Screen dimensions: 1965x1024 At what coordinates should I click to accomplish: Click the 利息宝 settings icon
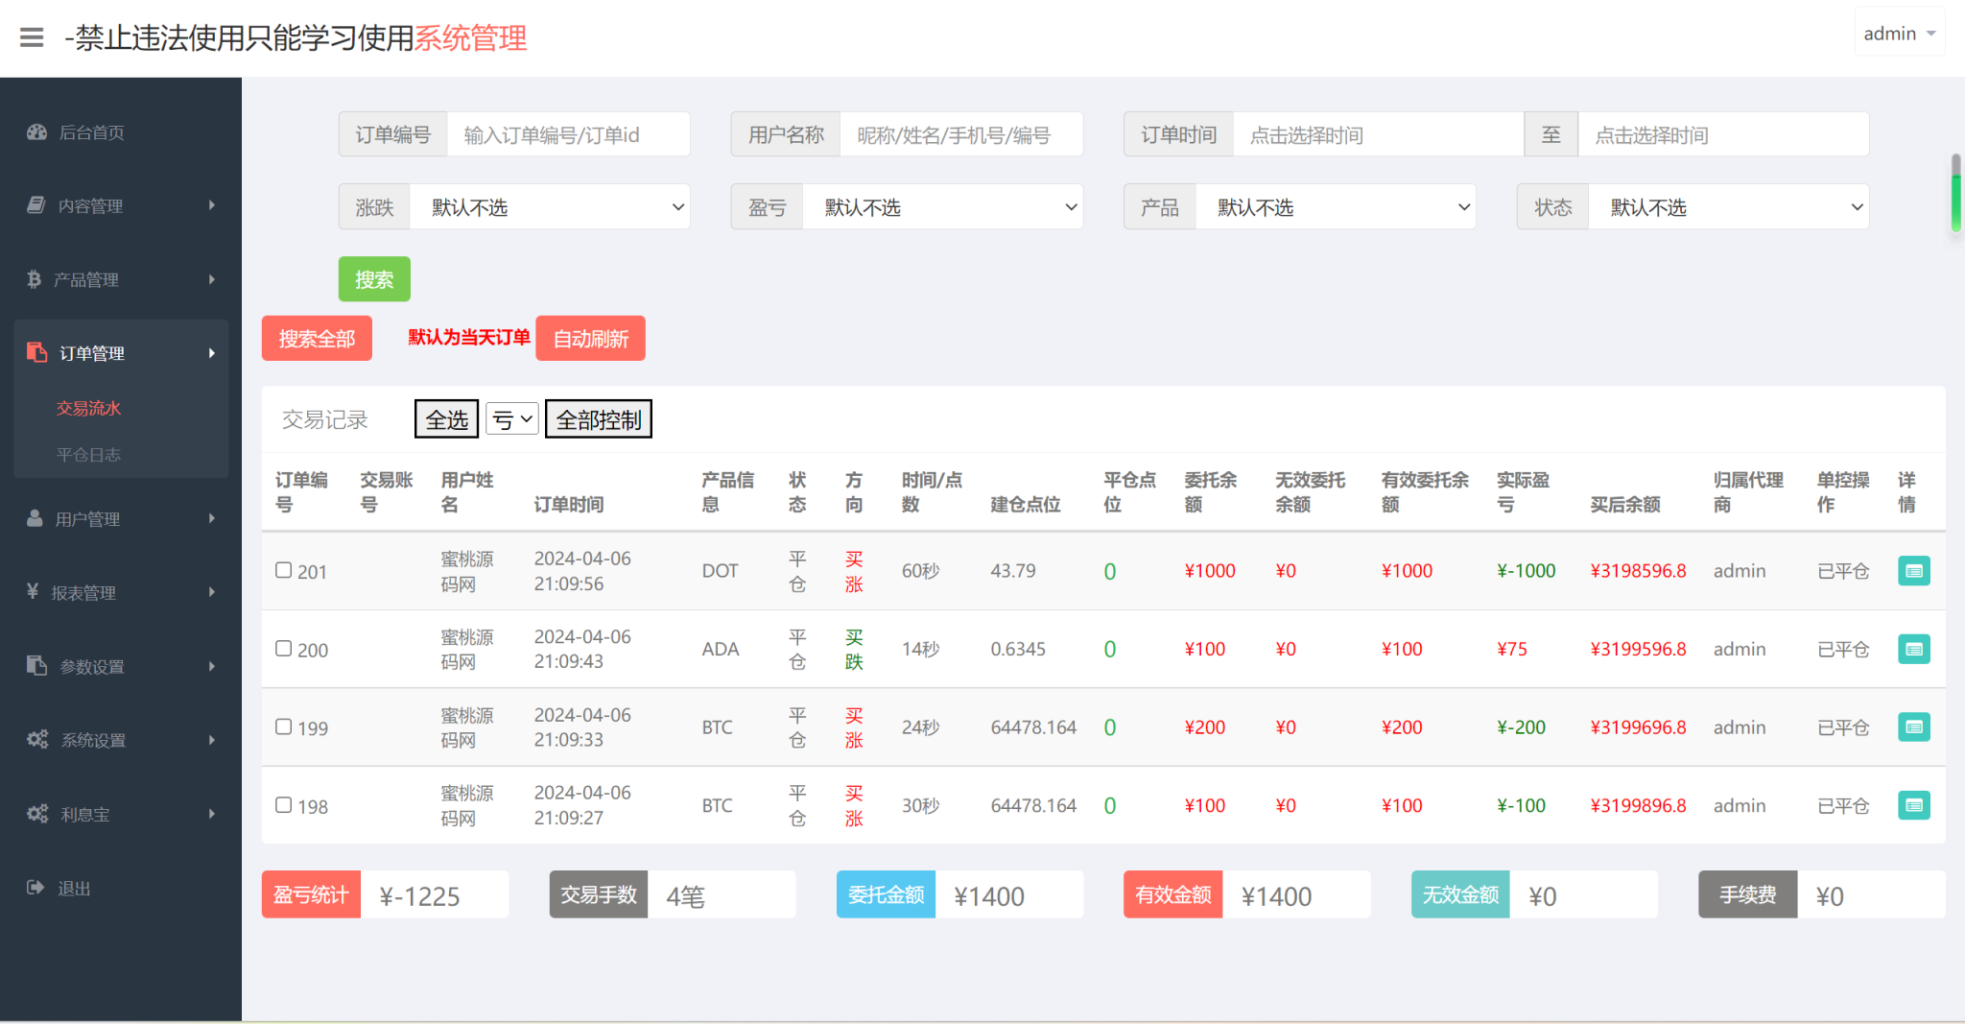[37, 814]
